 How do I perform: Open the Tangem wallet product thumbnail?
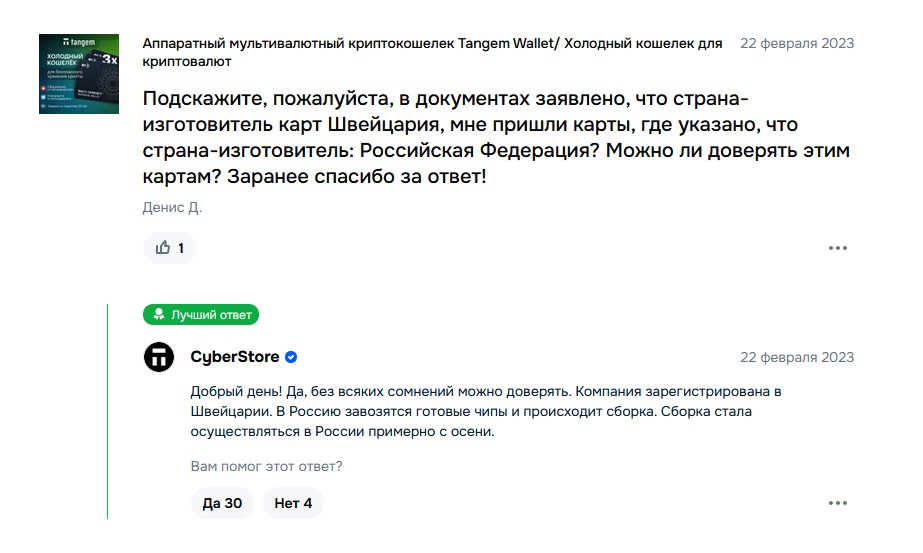point(79,74)
